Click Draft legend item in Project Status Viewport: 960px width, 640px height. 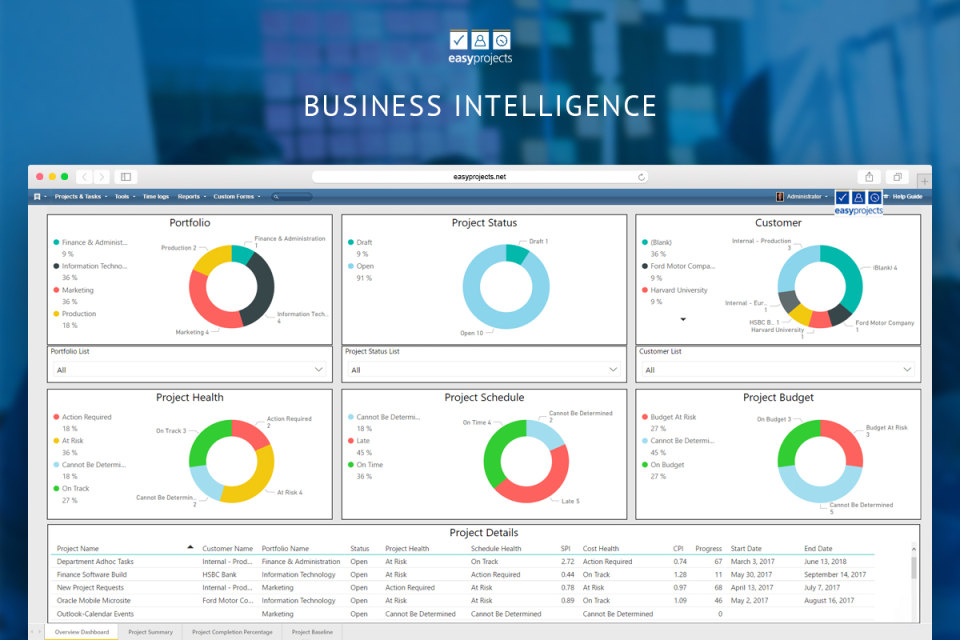pos(360,243)
